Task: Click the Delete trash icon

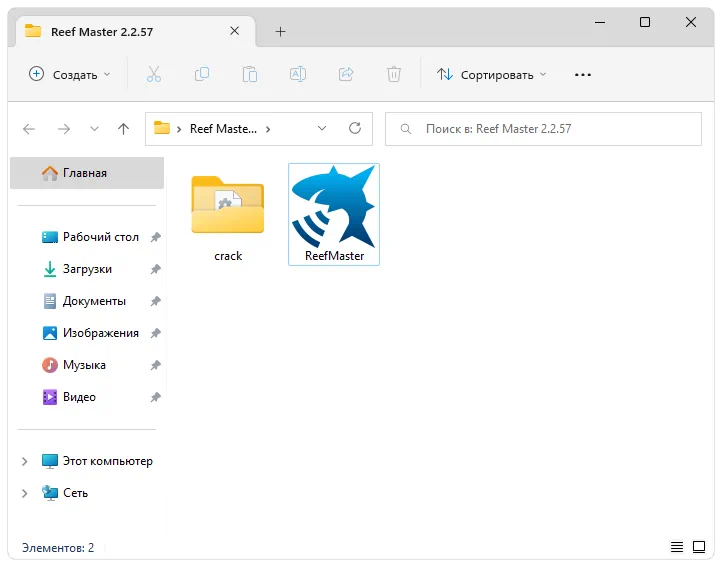Action: [x=393, y=74]
